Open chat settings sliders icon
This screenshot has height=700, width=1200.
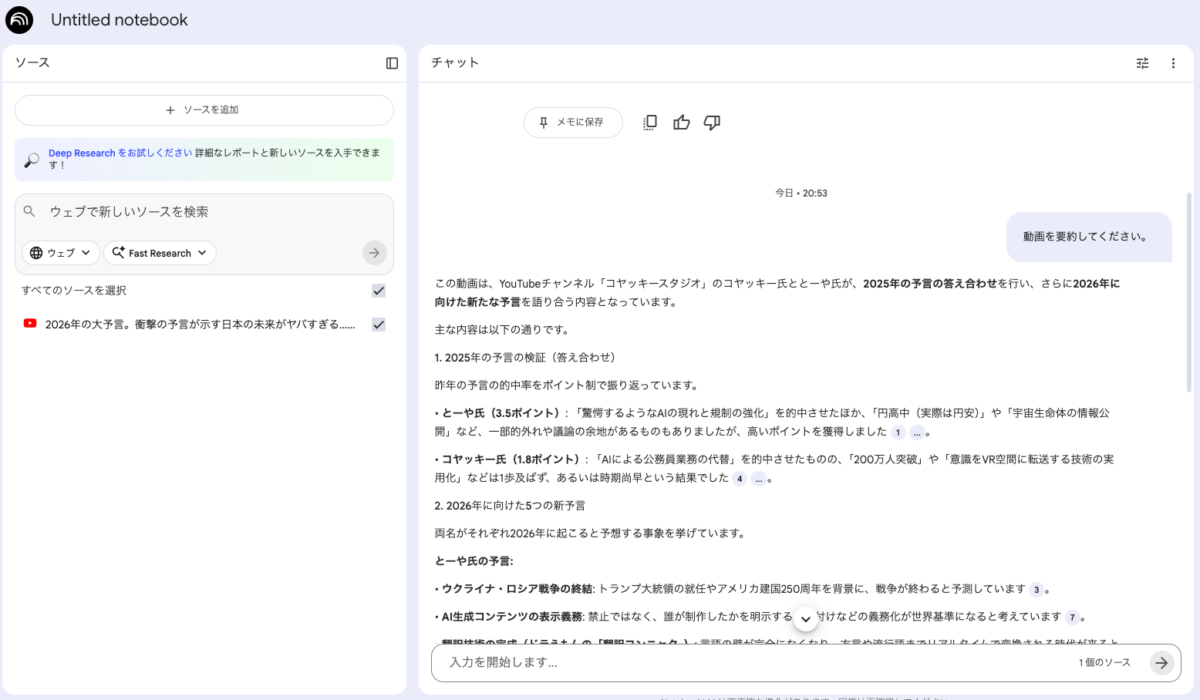point(1142,63)
